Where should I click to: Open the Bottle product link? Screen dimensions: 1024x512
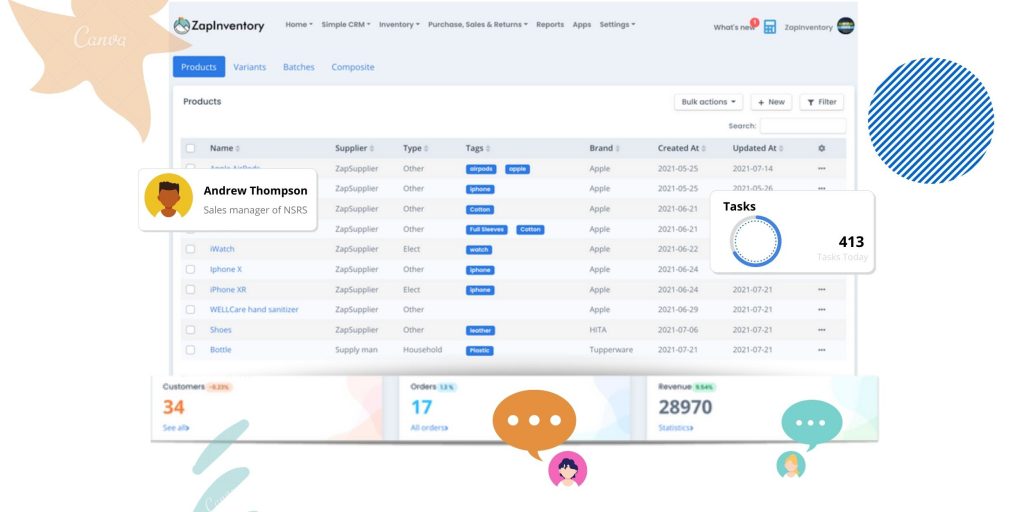(x=221, y=350)
